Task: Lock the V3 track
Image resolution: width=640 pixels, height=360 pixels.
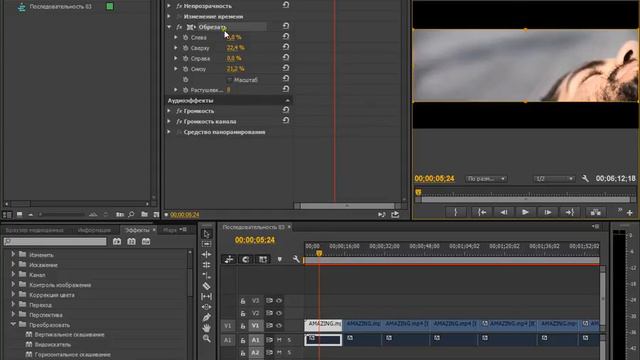Action: pos(243,301)
